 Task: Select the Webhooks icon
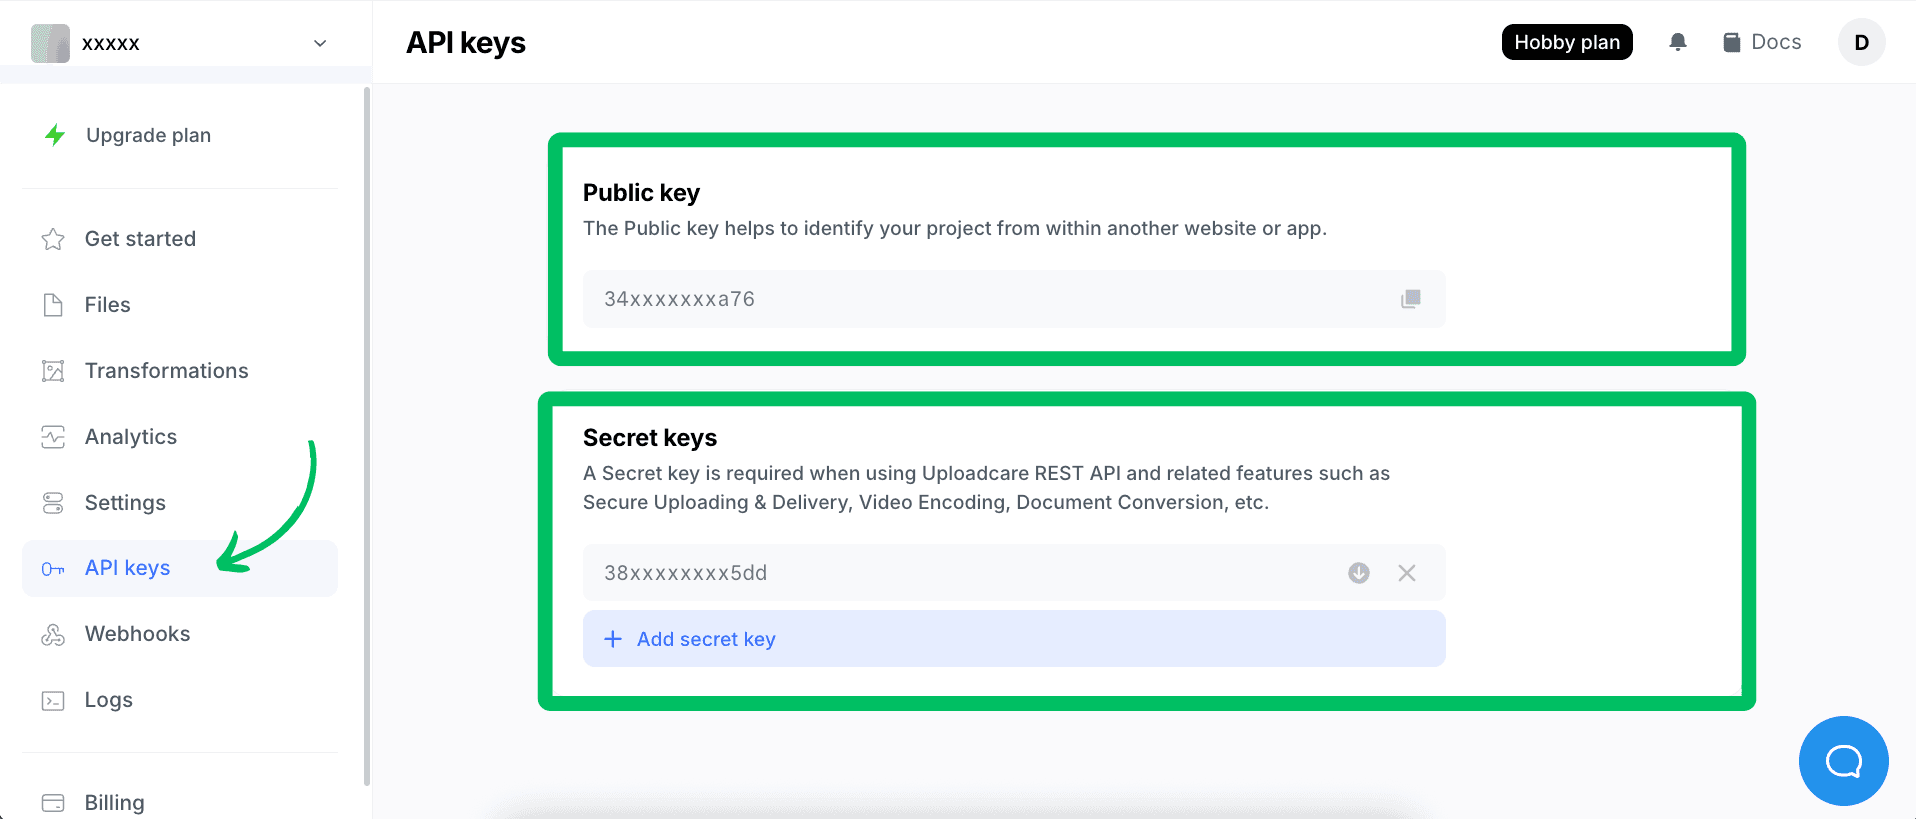(53, 633)
